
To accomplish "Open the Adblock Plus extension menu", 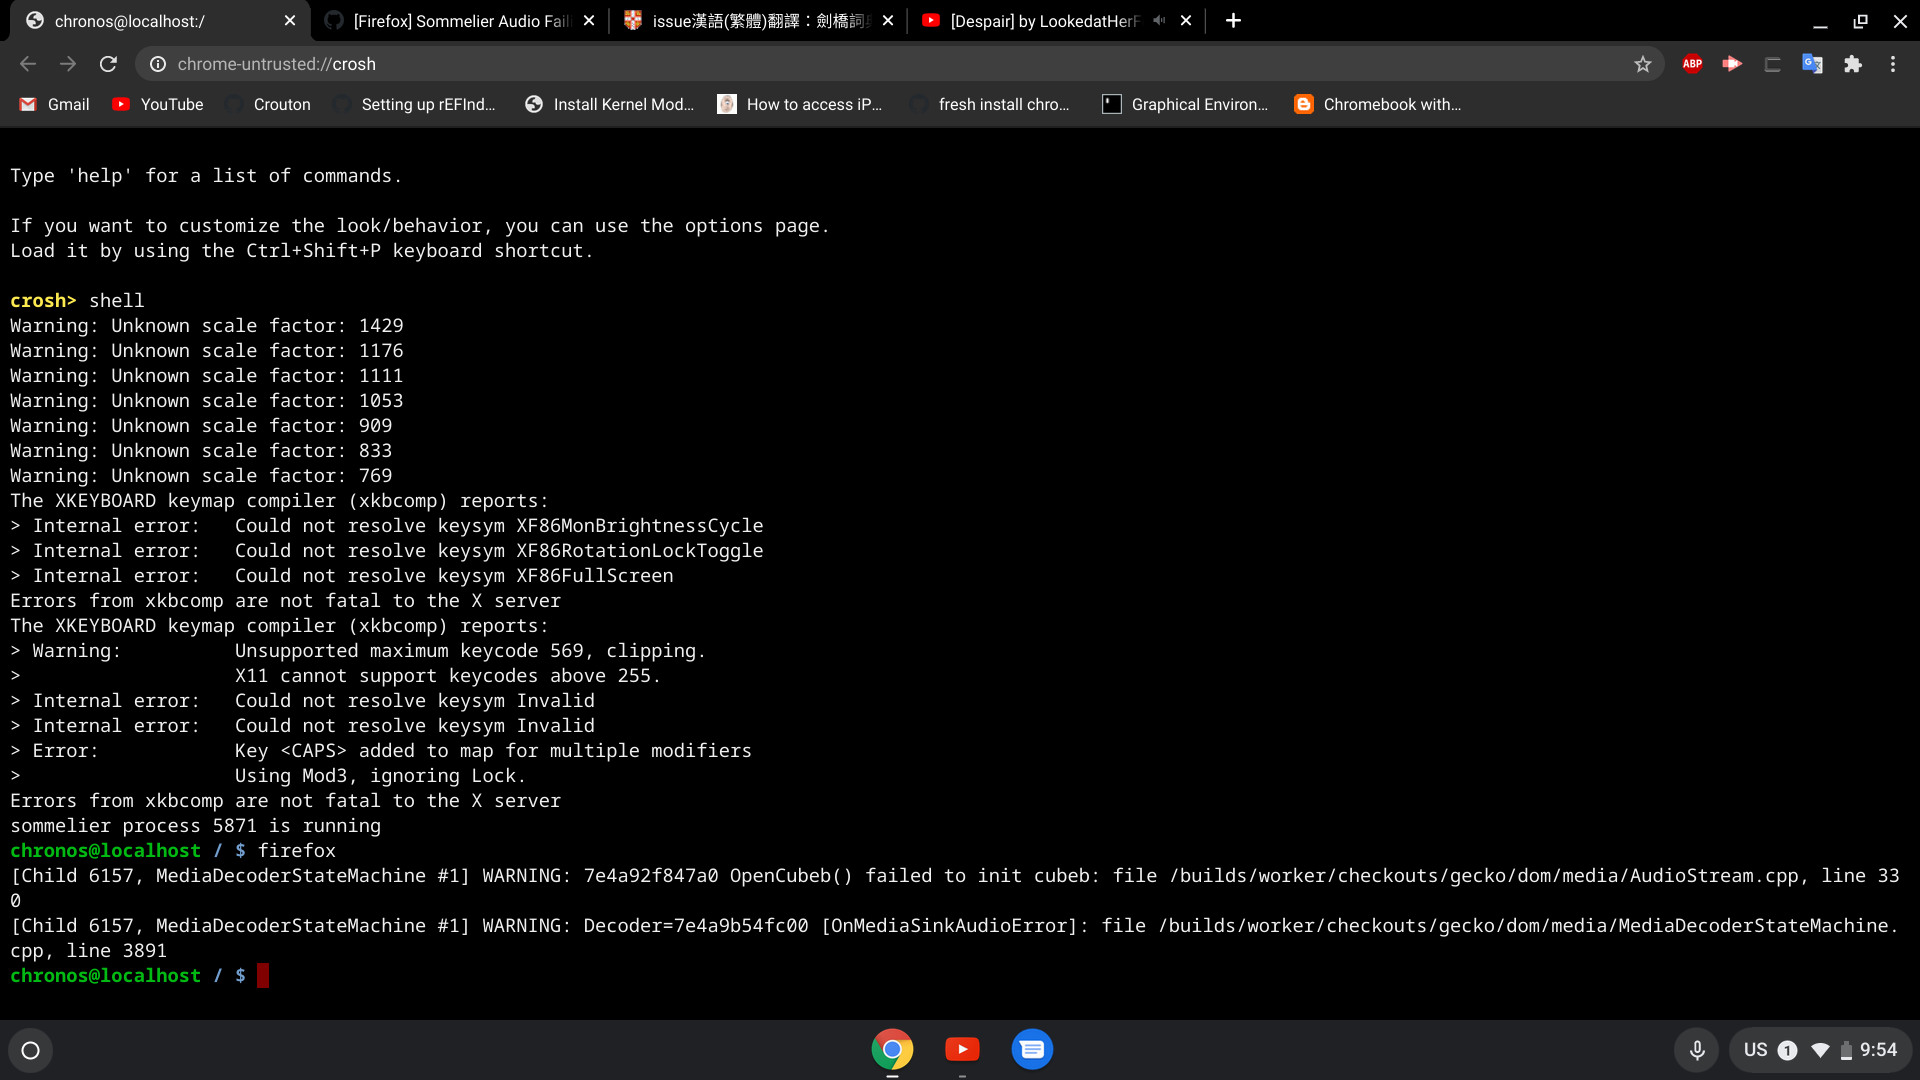I will tap(1692, 63).
